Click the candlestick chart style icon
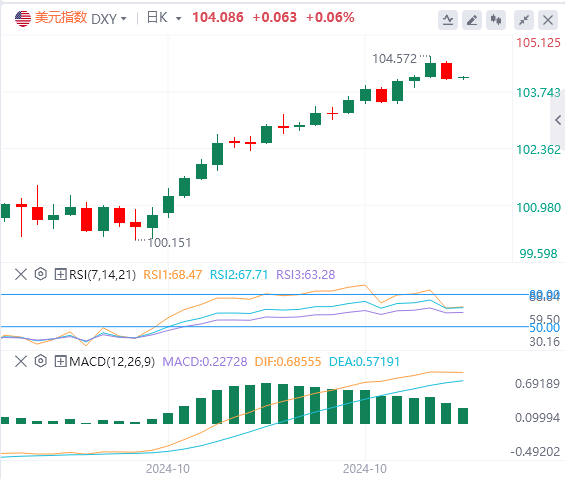The height and width of the screenshot is (479, 565). 496,19
